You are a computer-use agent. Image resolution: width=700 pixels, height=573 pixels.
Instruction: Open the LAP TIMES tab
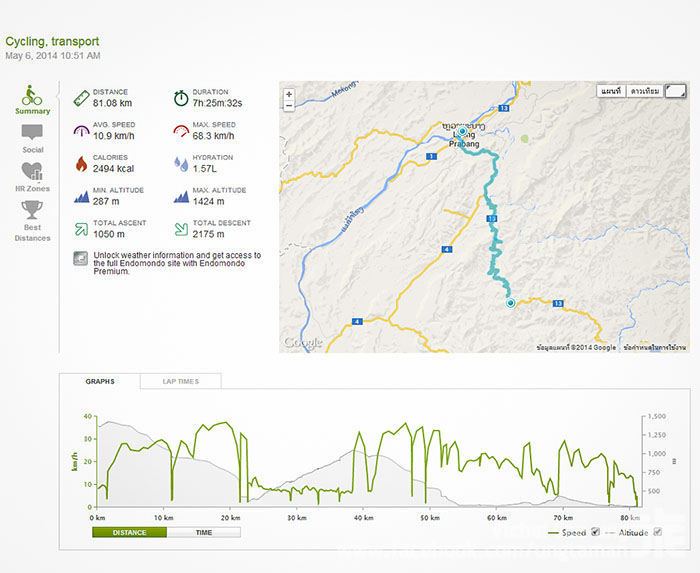pyautogui.click(x=181, y=381)
